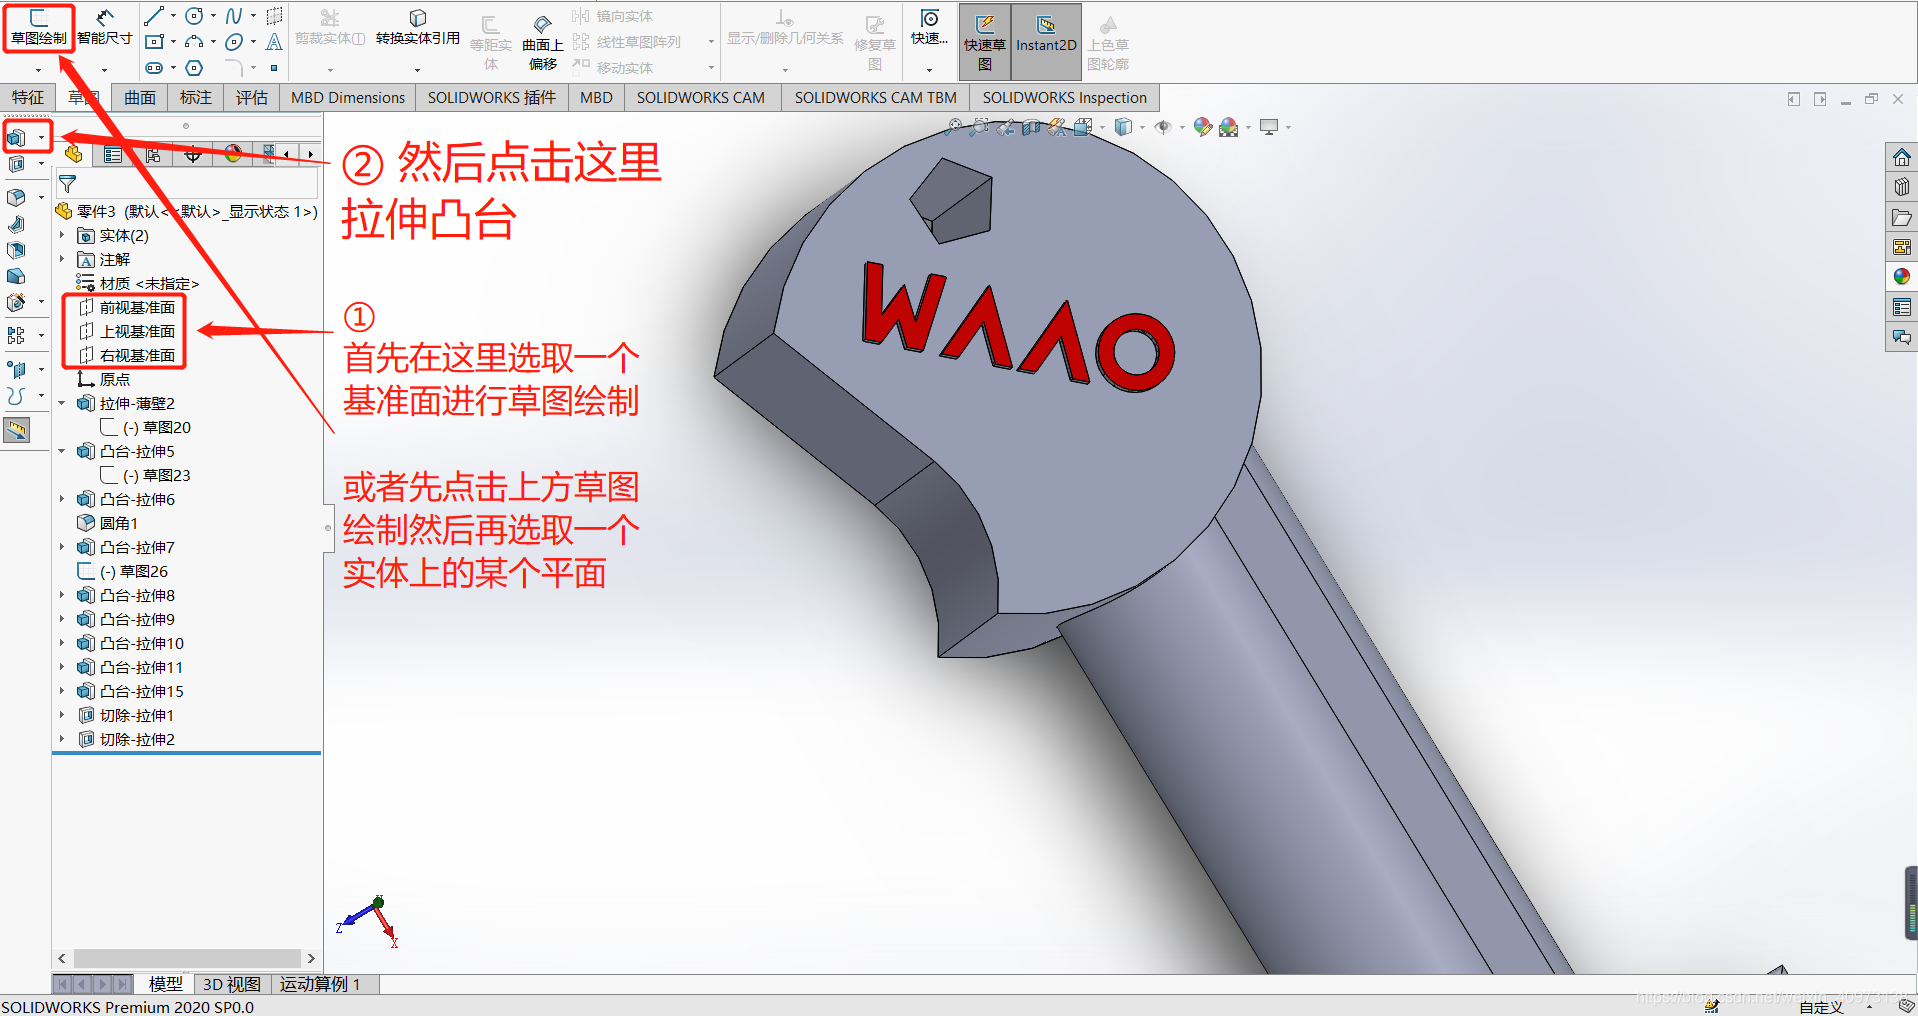Click the feature tree filter funnel icon
1918x1016 pixels.
tap(68, 184)
